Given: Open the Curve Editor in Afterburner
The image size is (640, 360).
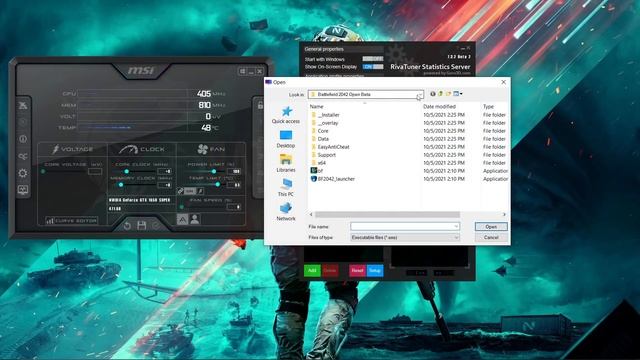Looking at the screenshot, I should coord(71,220).
